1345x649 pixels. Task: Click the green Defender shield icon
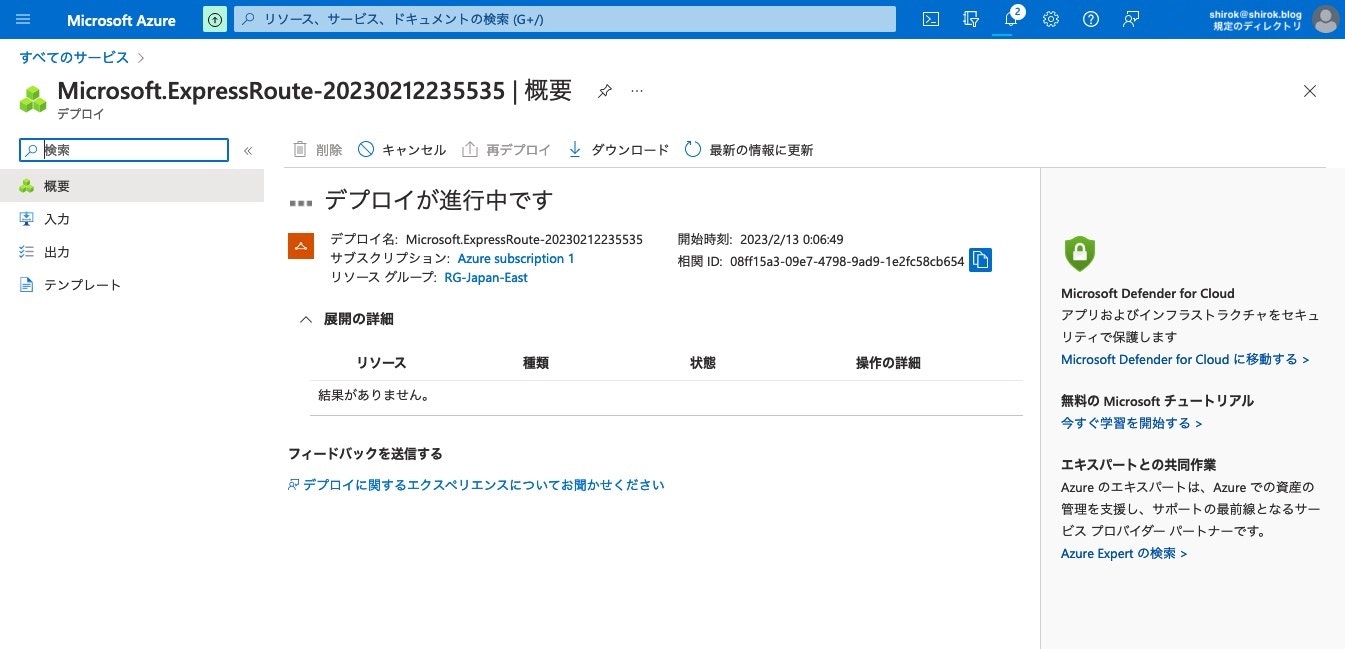1079,253
